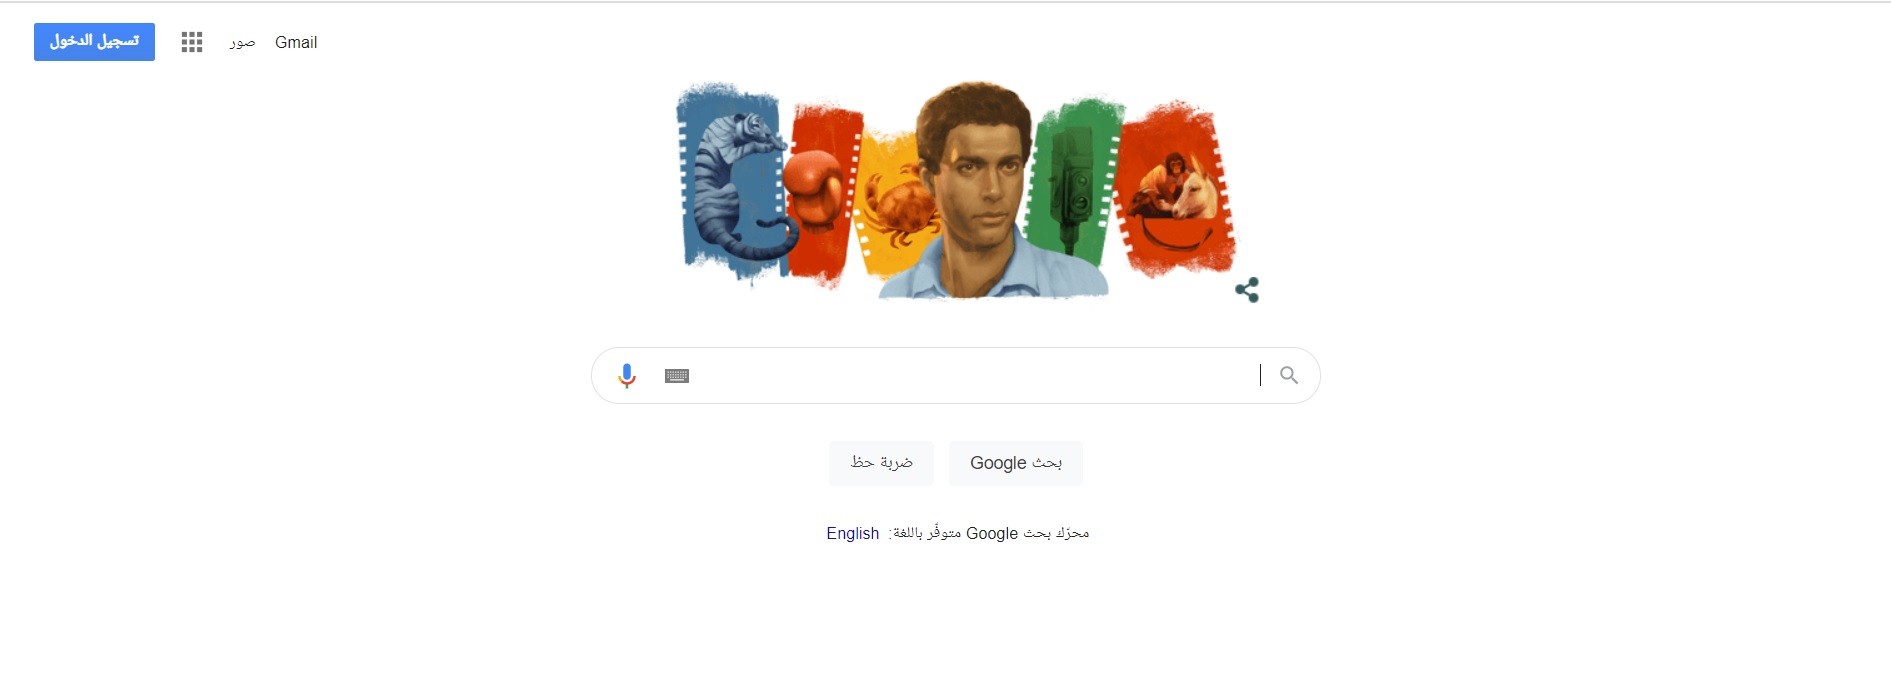
Task: Open the Gmail link
Action: pyautogui.click(x=296, y=42)
